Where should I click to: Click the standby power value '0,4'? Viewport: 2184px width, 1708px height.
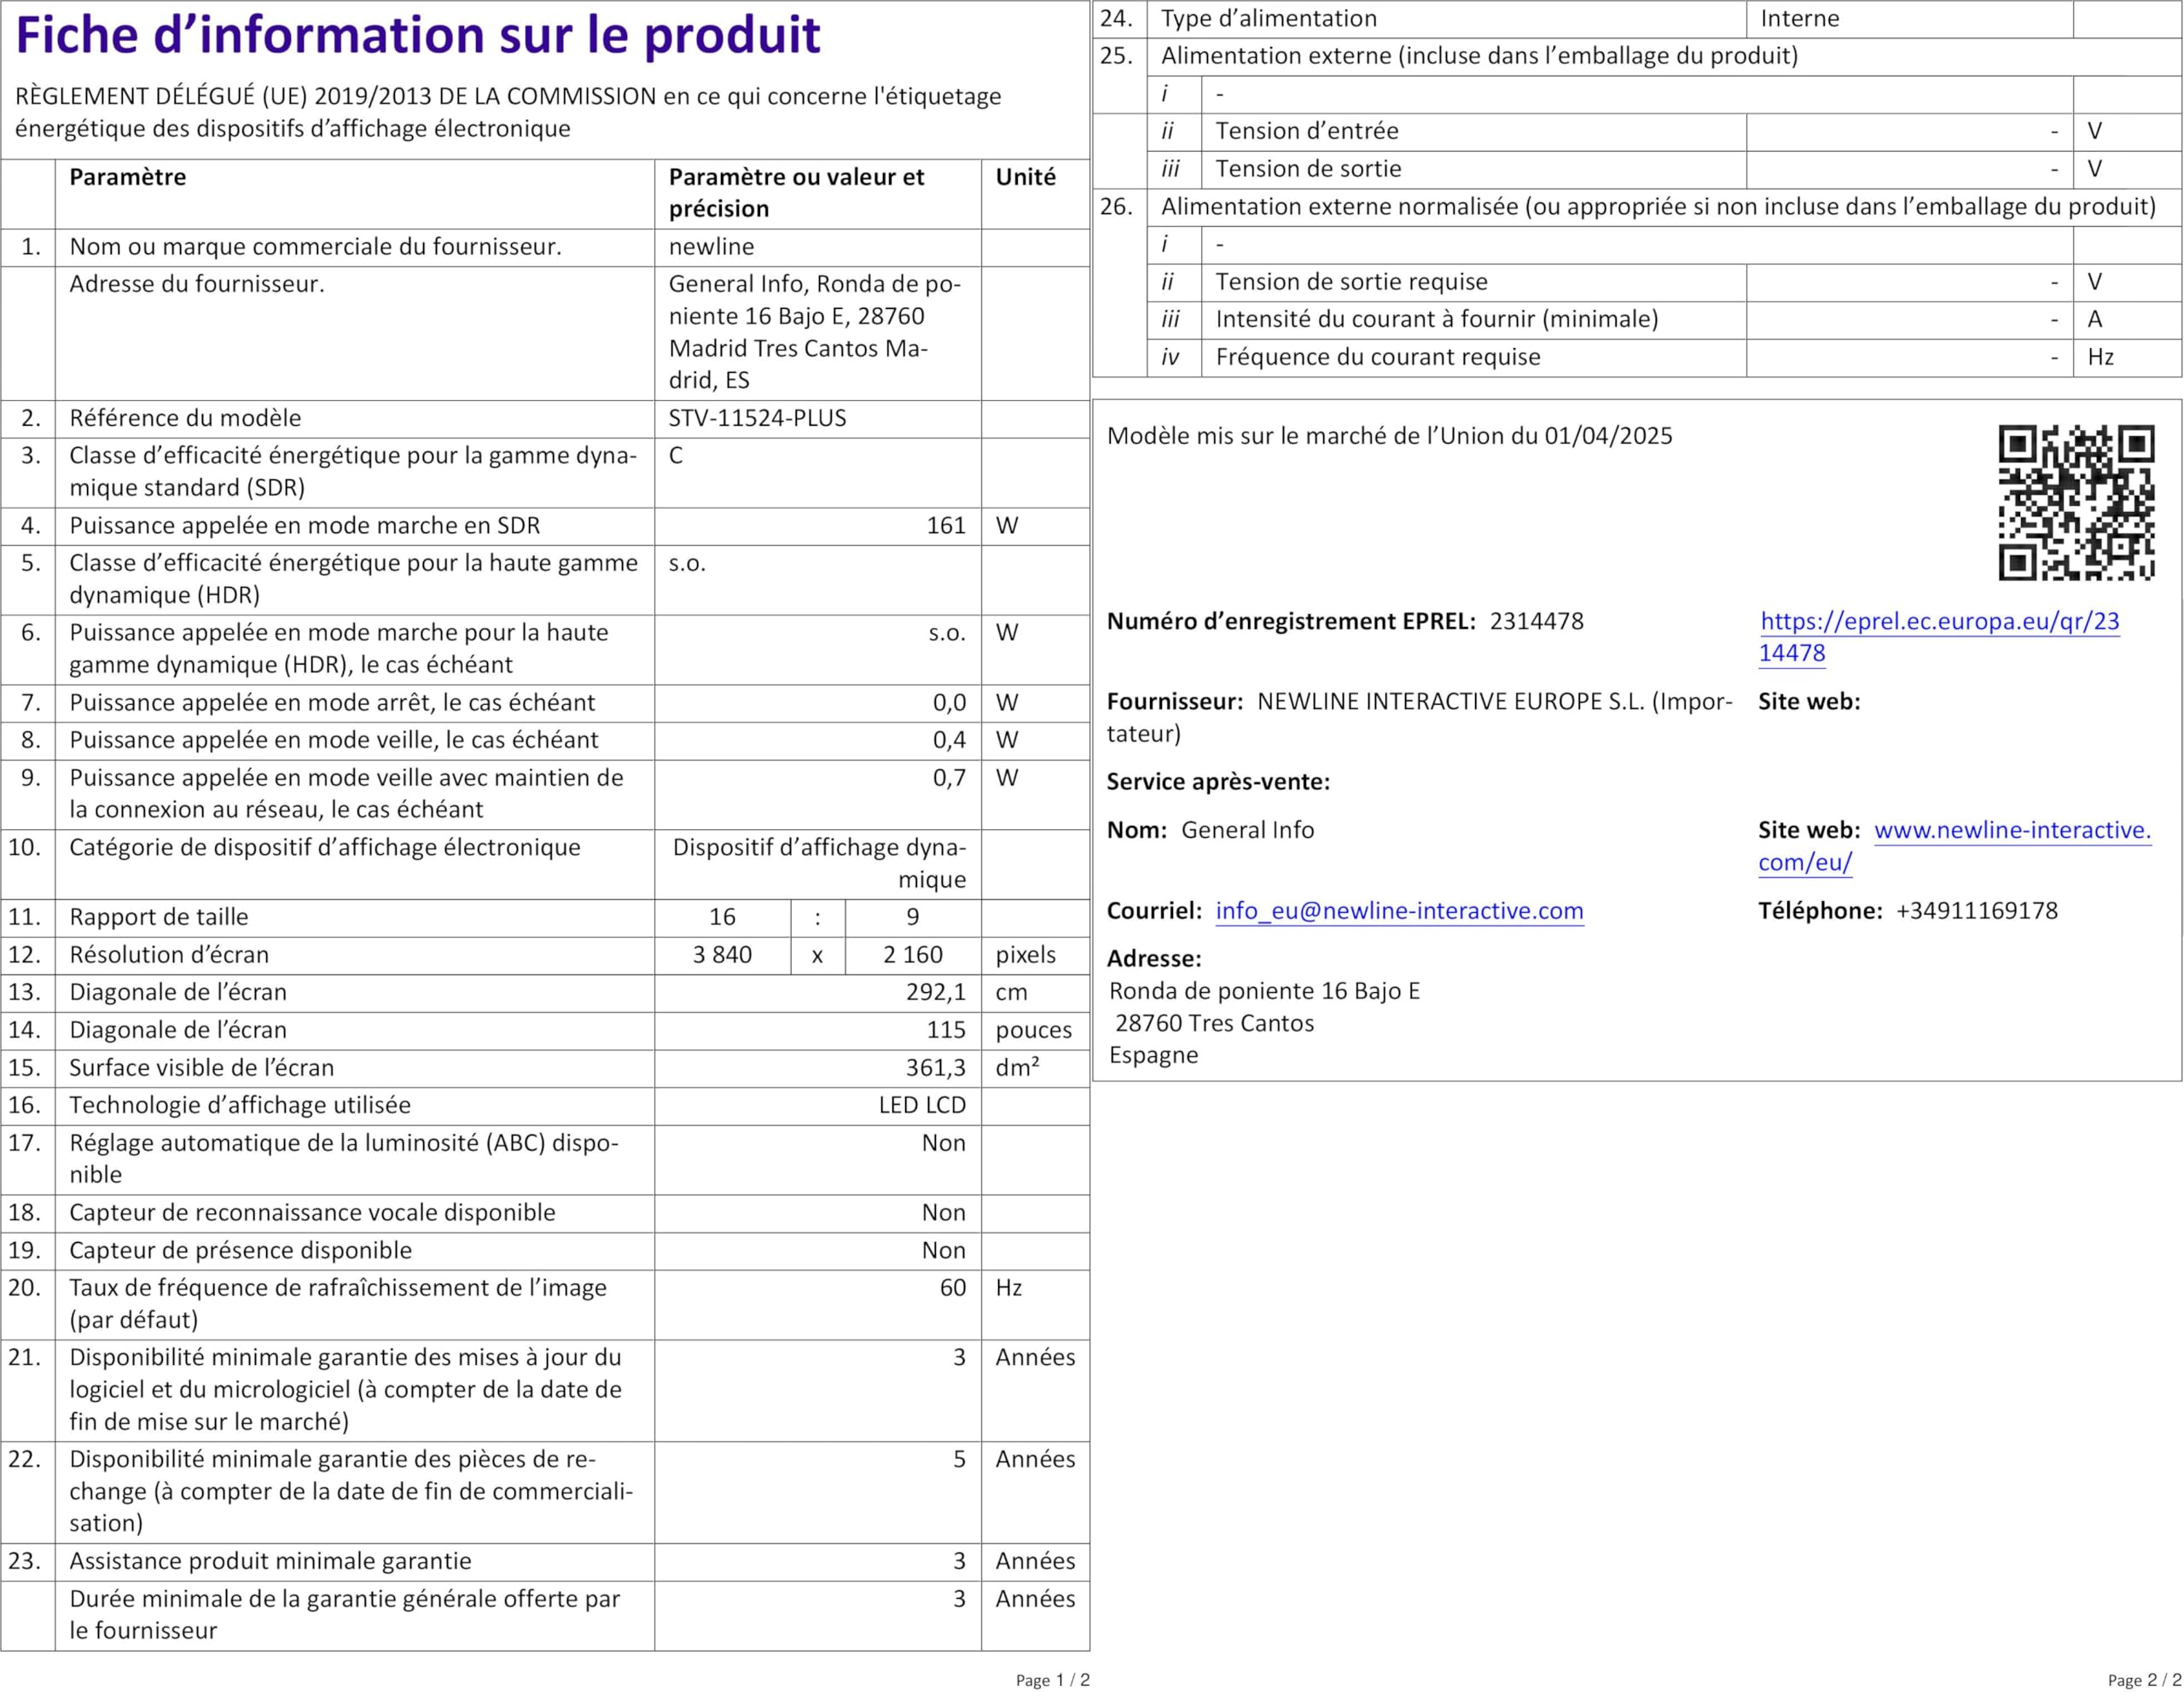pos(949,740)
